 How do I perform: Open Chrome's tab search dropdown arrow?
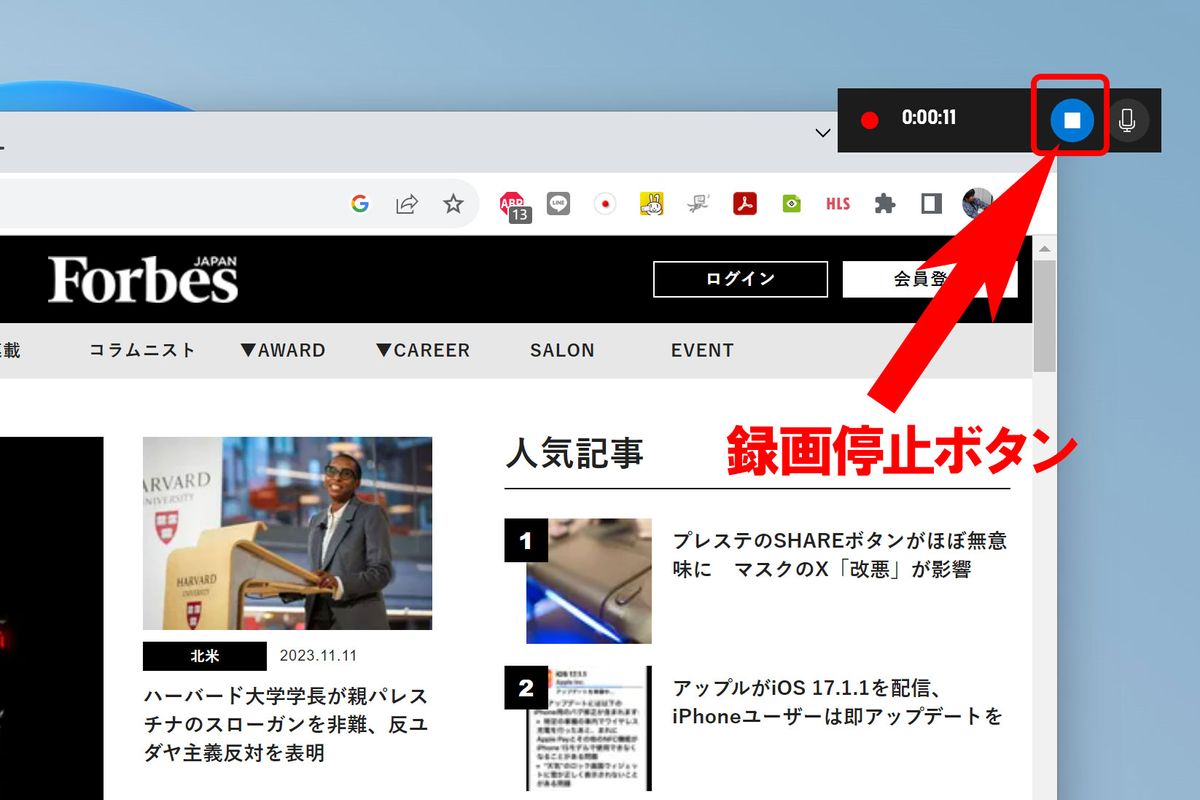tap(823, 133)
